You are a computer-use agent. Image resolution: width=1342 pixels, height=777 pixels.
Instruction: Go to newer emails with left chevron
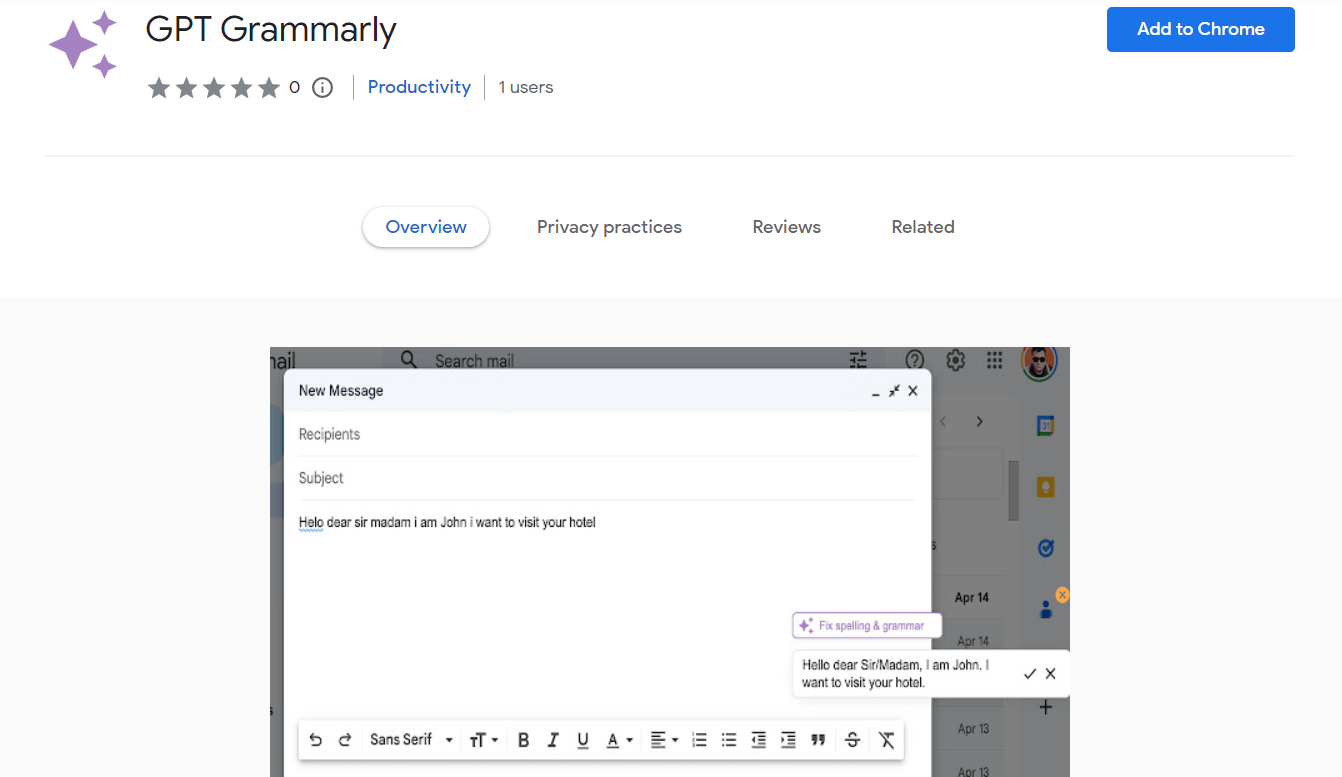pyautogui.click(x=943, y=422)
